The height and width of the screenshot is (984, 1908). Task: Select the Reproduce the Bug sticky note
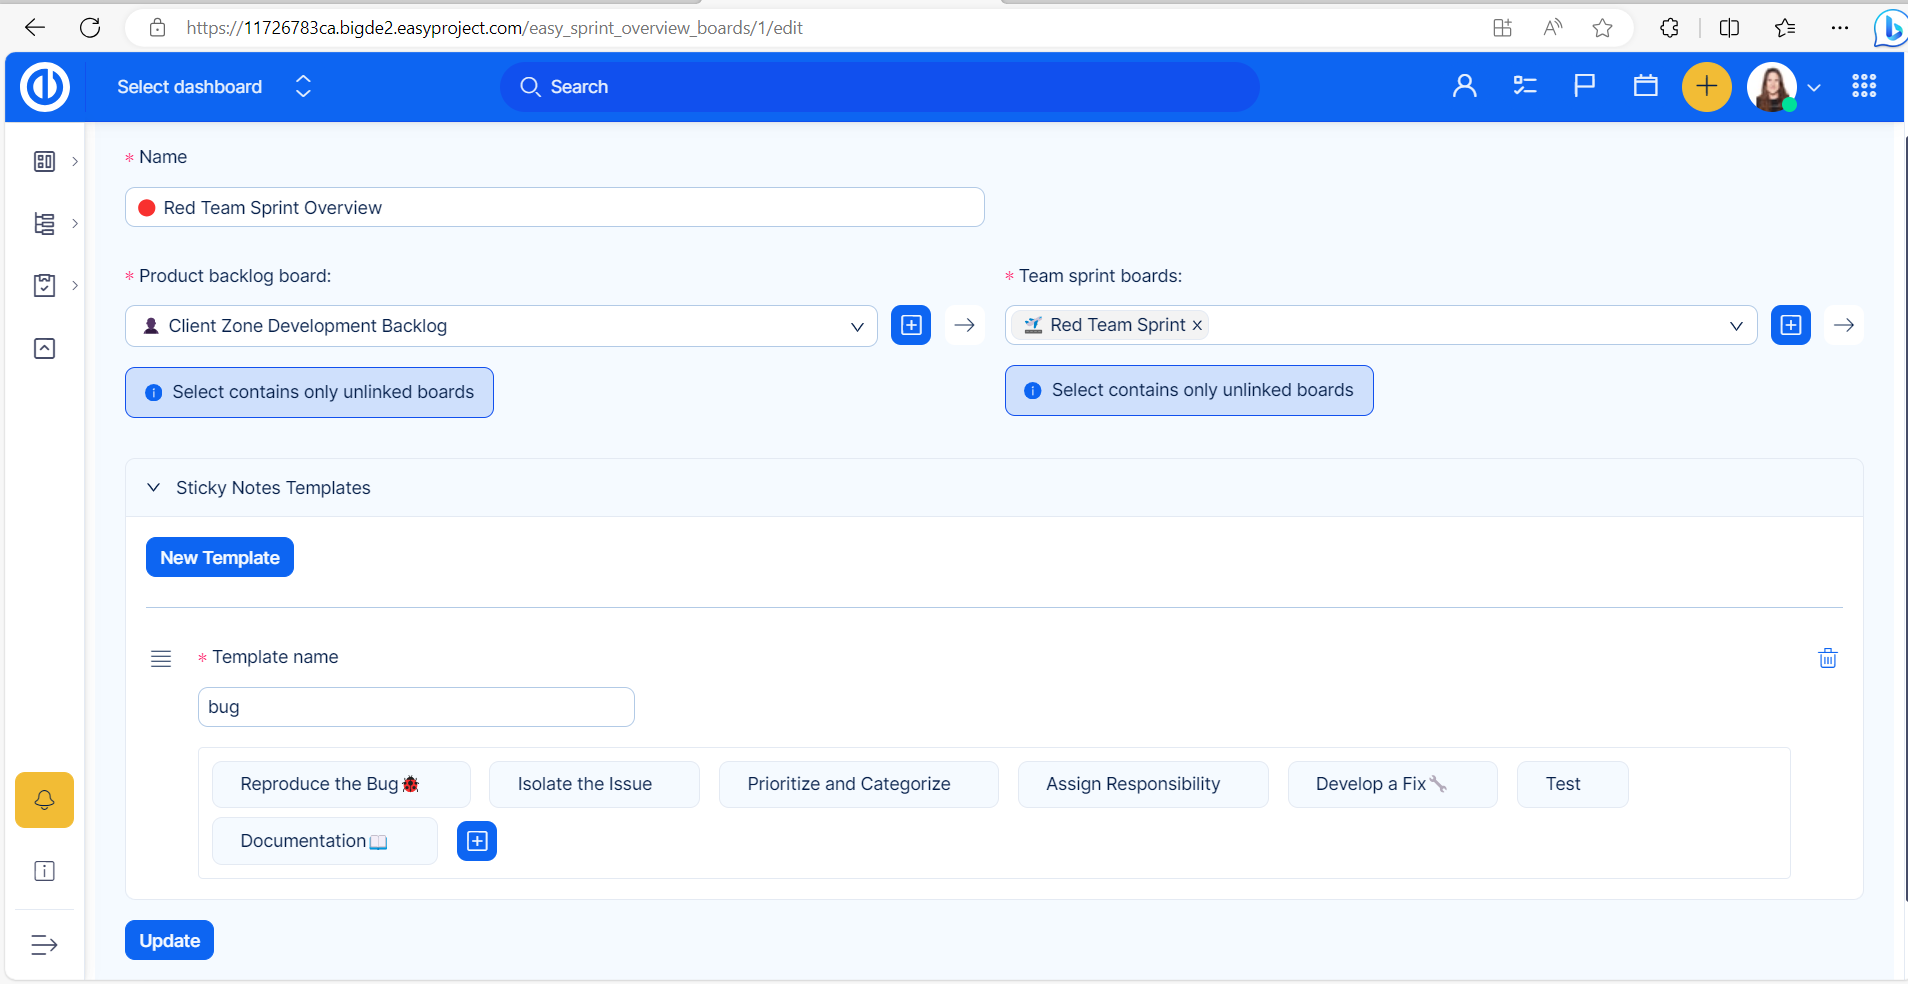[340, 785]
